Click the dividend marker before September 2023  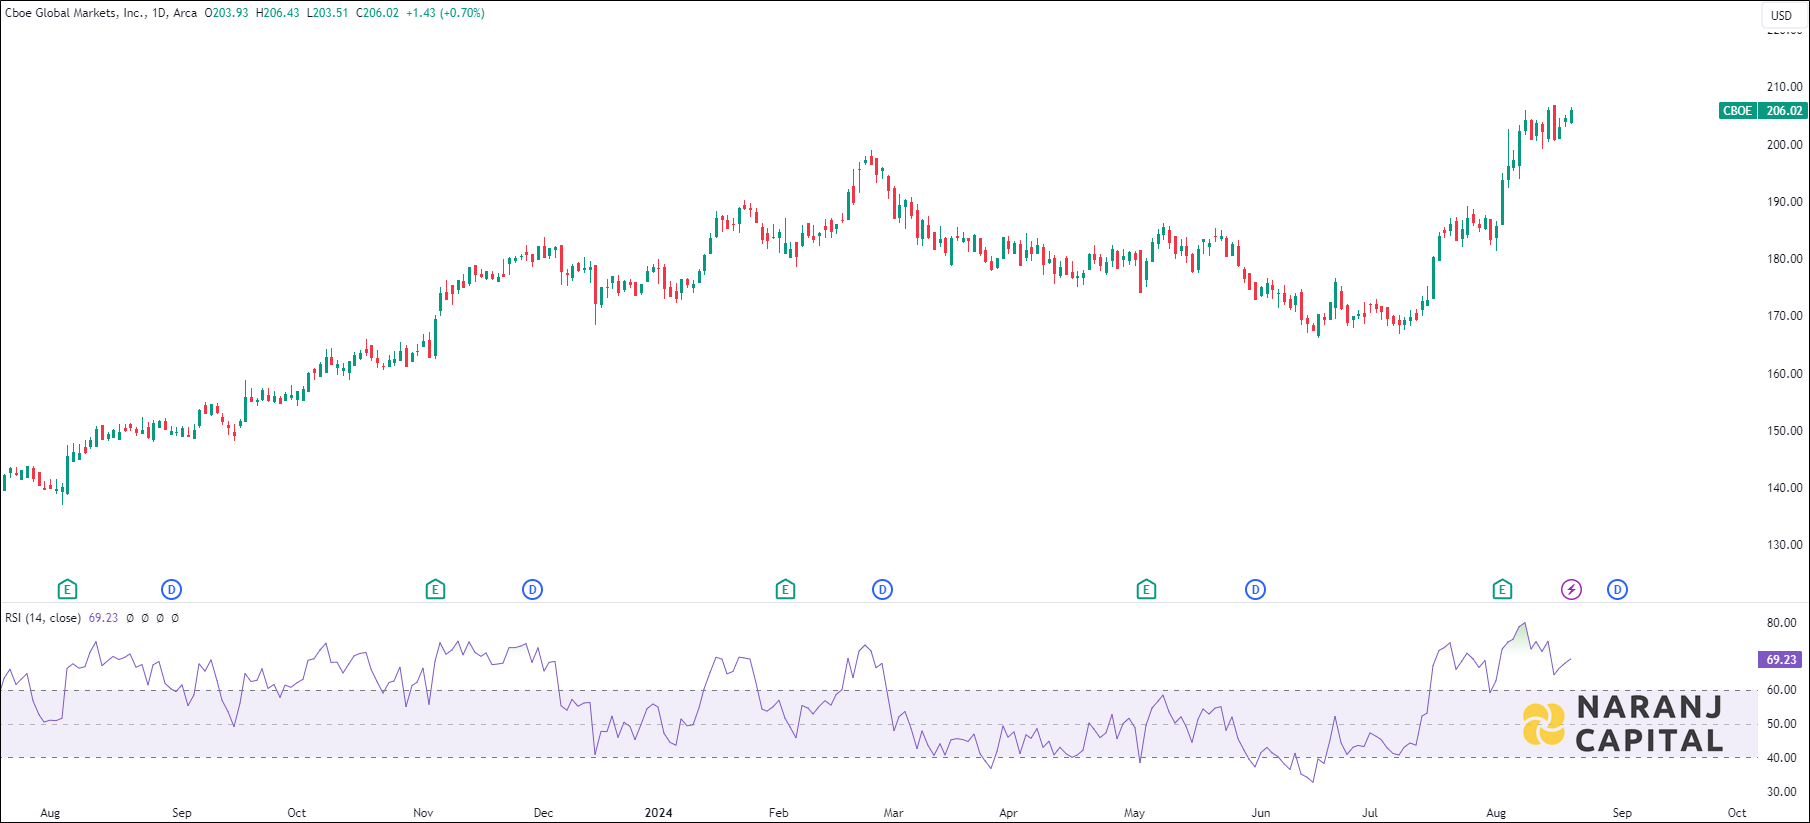pyautogui.click(x=172, y=590)
